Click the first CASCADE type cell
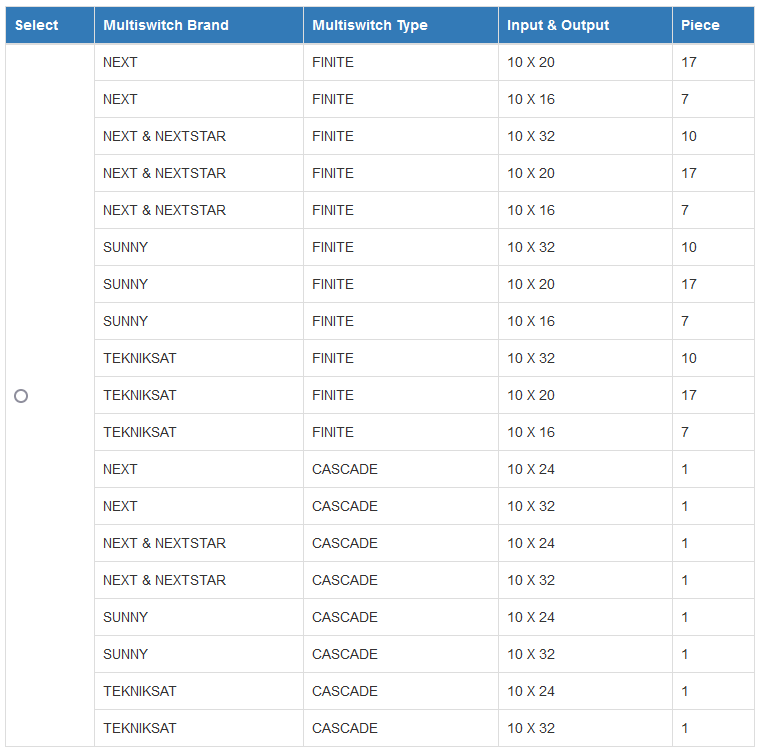The height and width of the screenshot is (756, 763). 401,469
